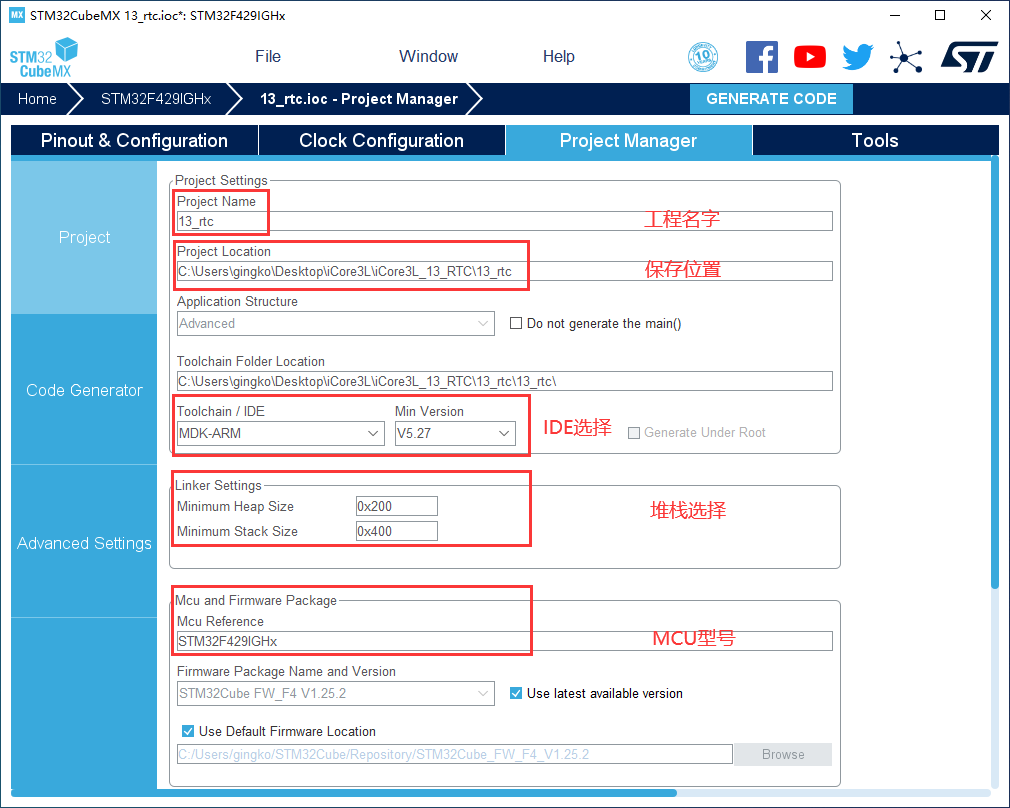Open the Application Structure dropdown
This screenshot has height=808, width=1010.
(336, 323)
